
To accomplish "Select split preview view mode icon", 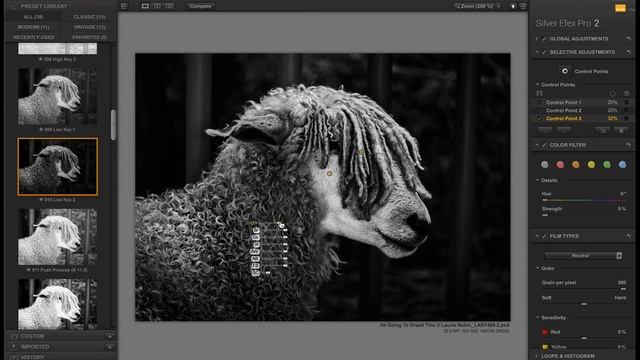I will coord(157,6).
